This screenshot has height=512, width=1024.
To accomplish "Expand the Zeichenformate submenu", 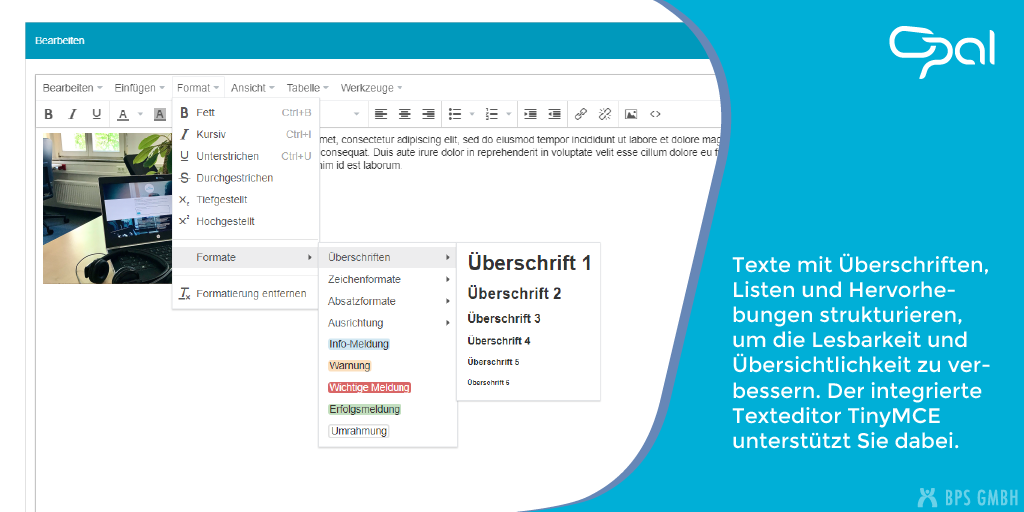I will point(388,280).
